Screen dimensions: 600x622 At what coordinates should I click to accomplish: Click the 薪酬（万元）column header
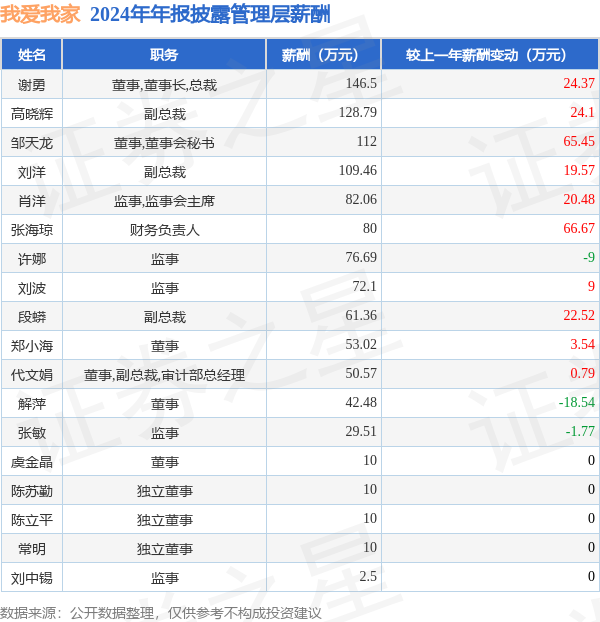tap(324, 55)
